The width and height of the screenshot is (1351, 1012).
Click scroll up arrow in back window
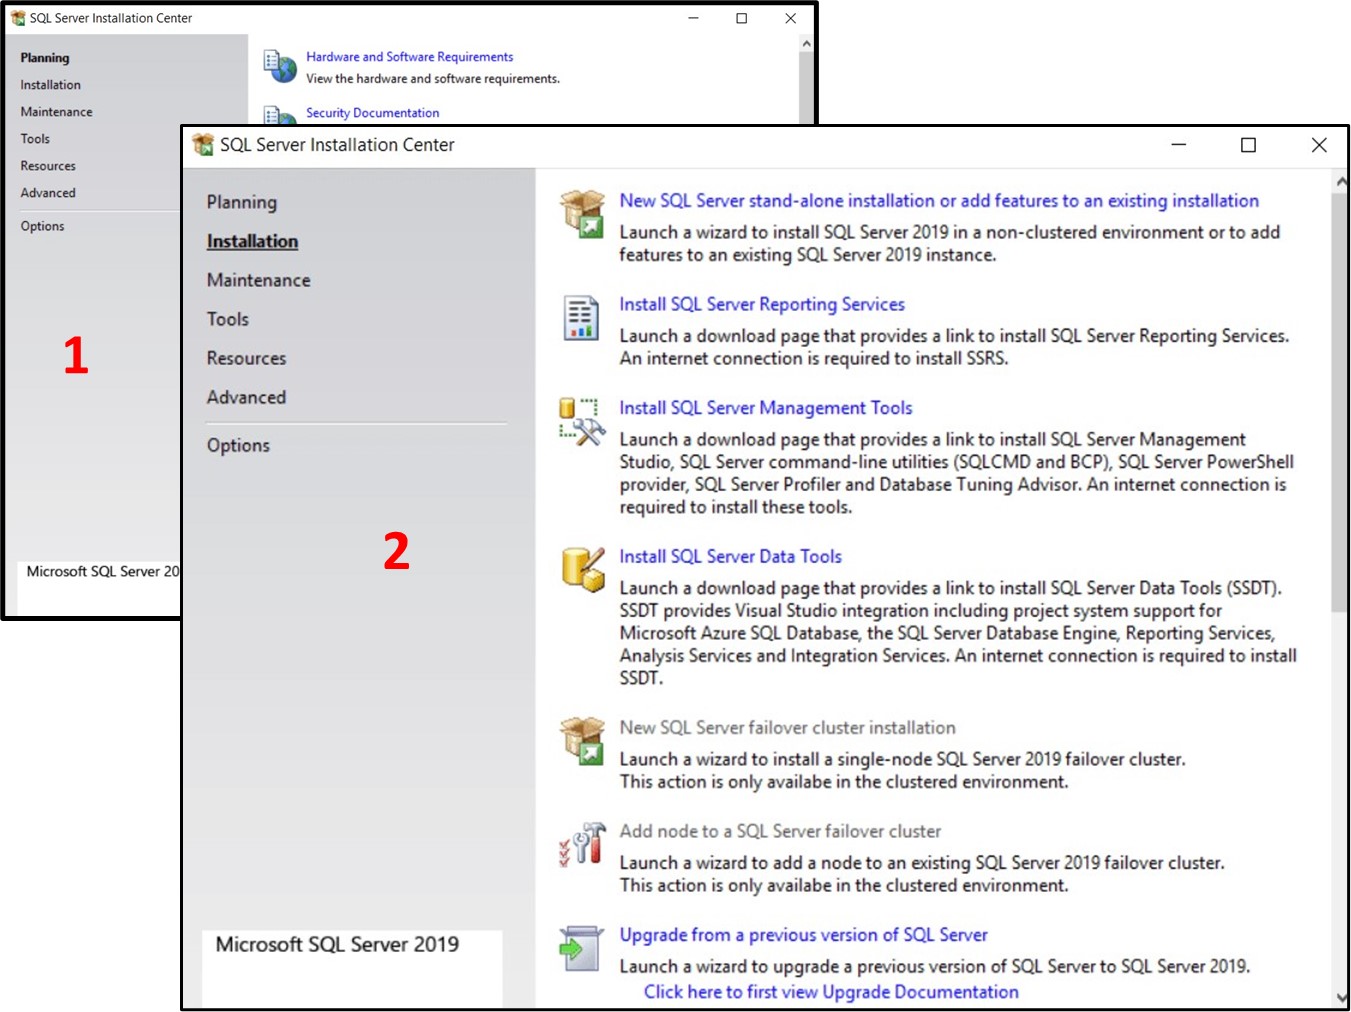pos(807,44)
